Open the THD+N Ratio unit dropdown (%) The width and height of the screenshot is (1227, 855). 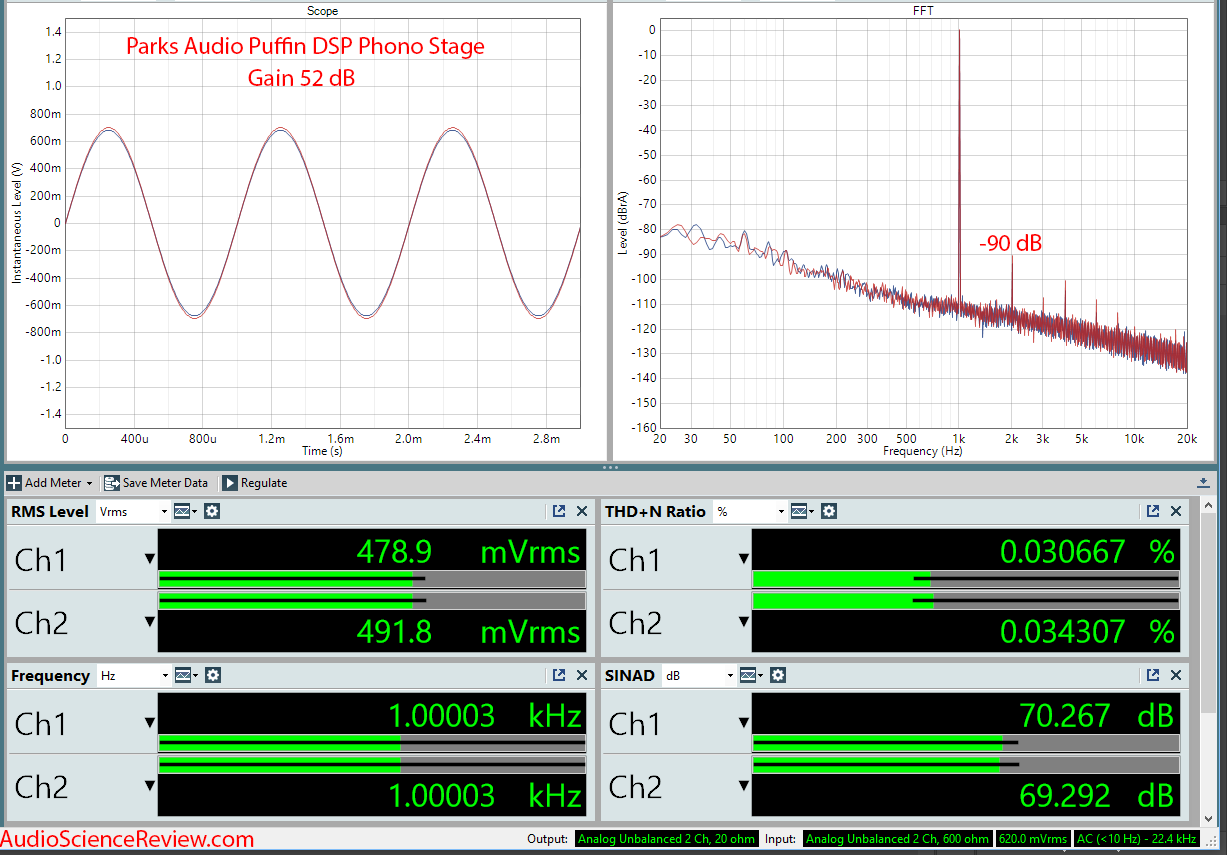(x=749, y=511)
